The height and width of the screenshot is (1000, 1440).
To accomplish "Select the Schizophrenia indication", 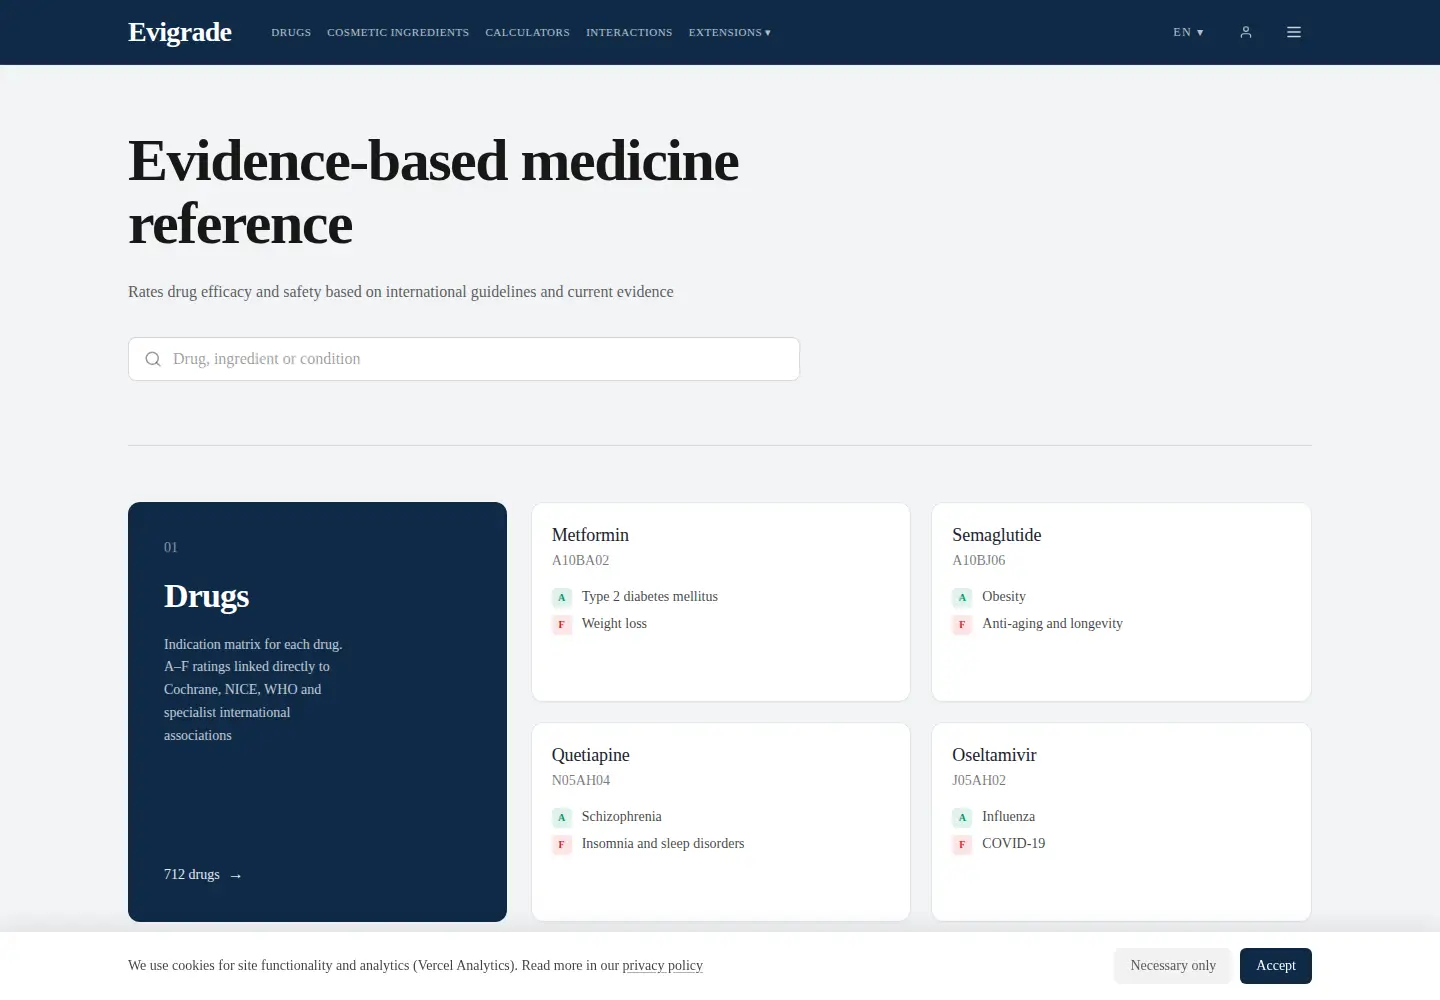I will point(622,817).
